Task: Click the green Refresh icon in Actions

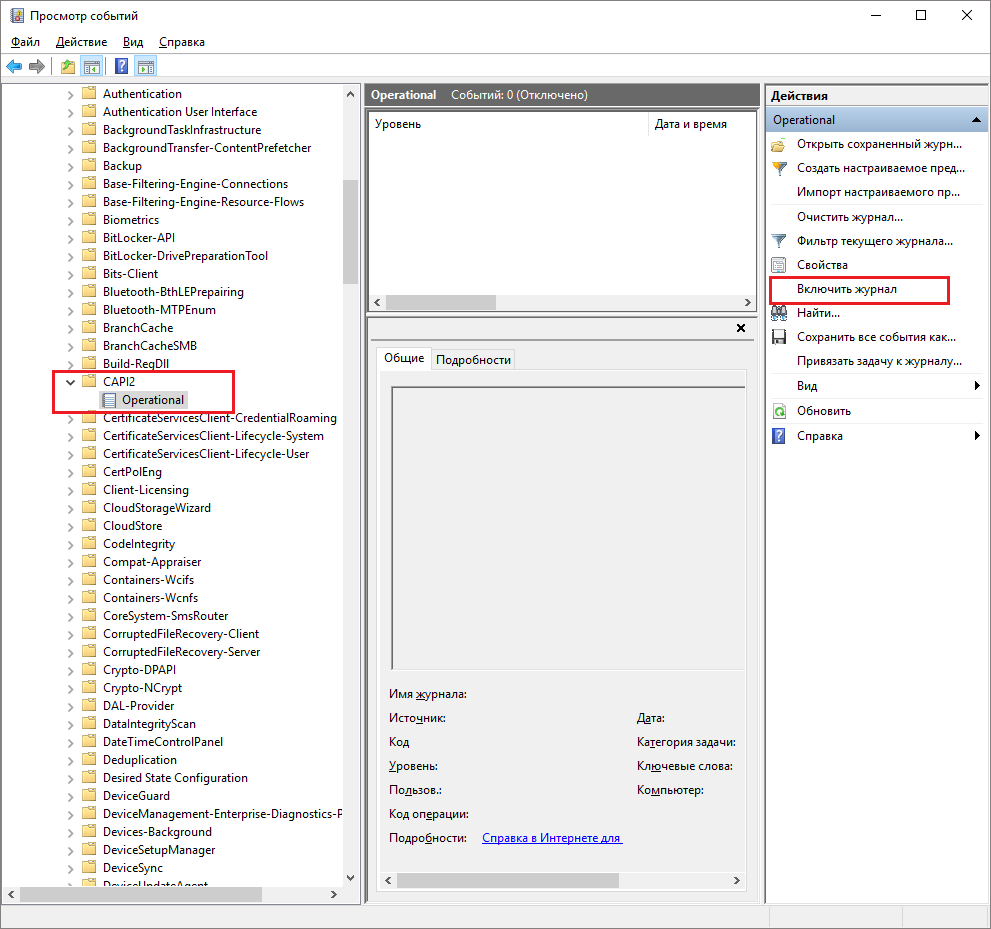Action: point(779,411)
